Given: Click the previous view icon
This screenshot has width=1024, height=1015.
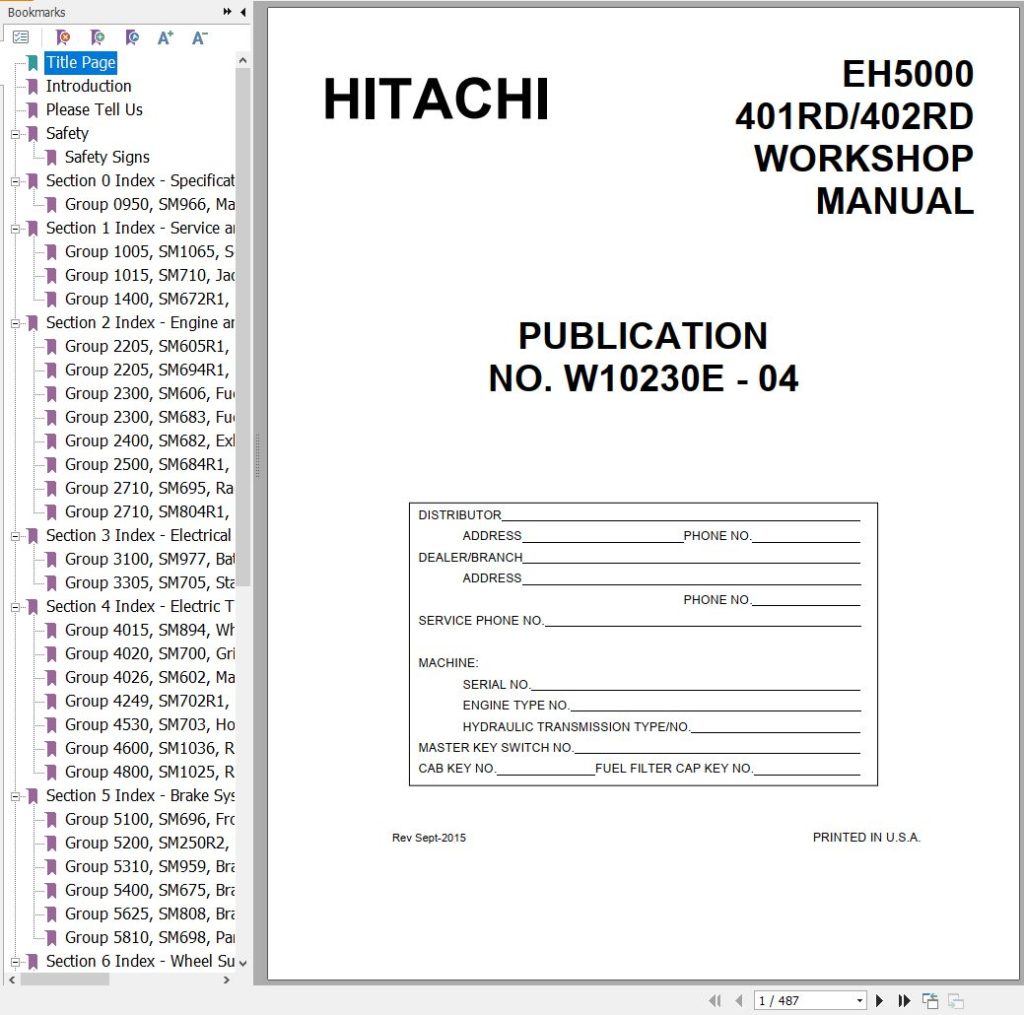Looking at the screenshot, I should pos(930,1000).
